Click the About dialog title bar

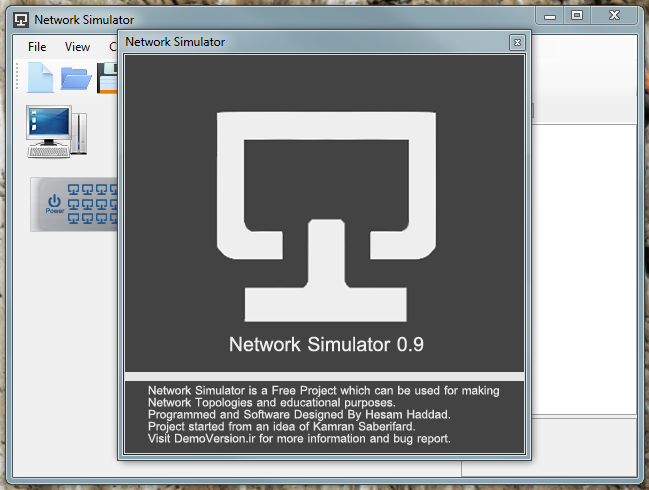pos(300,42)
